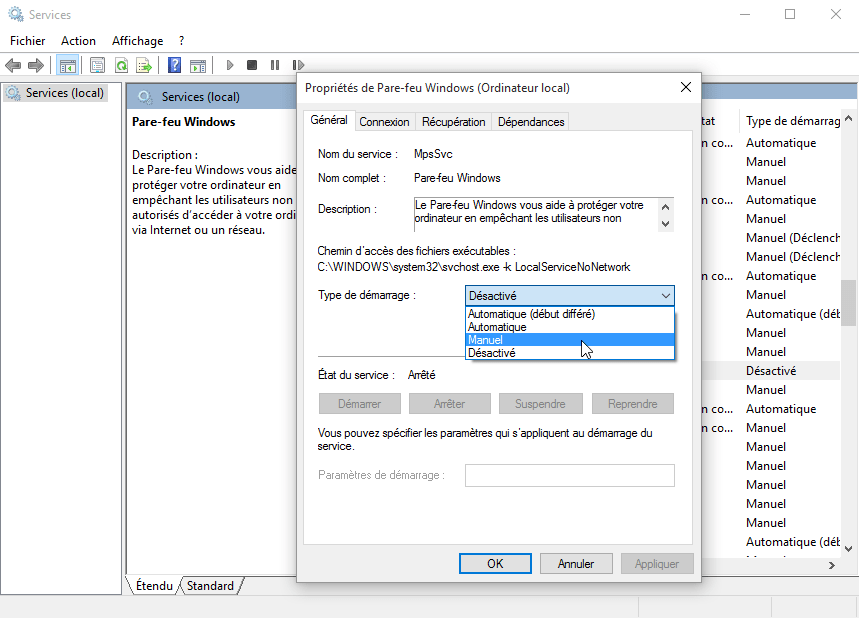Viewport: 859px width, 618px height.
Task: Toggle the Show/Hide action pane icon
Action: [x=198, y=66]
